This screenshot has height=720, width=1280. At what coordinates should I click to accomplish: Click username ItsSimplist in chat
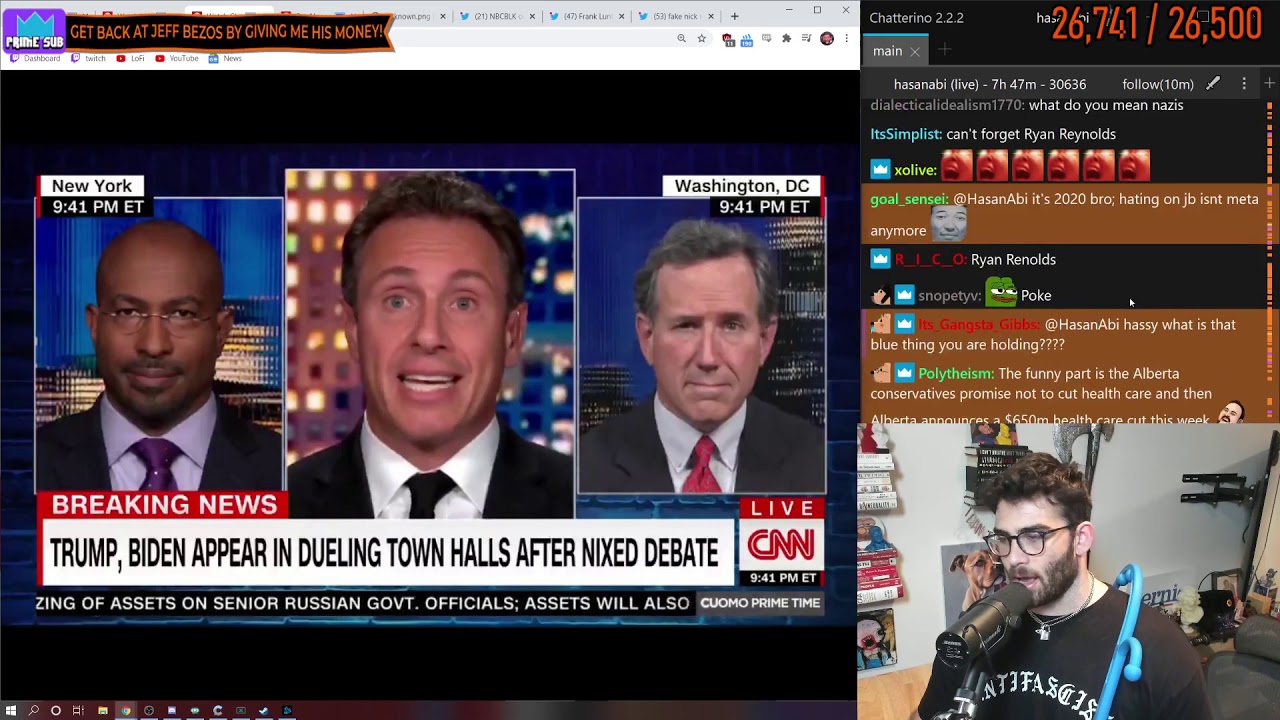906,134
